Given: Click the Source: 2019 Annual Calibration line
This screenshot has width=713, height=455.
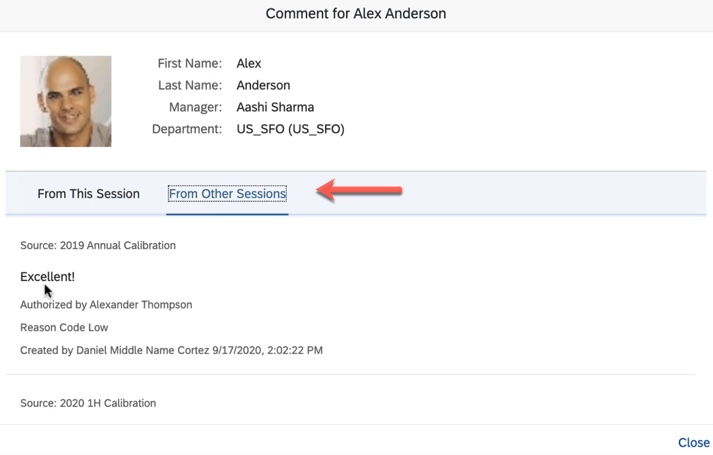Looking at the screenshot, I should point(98,245).
